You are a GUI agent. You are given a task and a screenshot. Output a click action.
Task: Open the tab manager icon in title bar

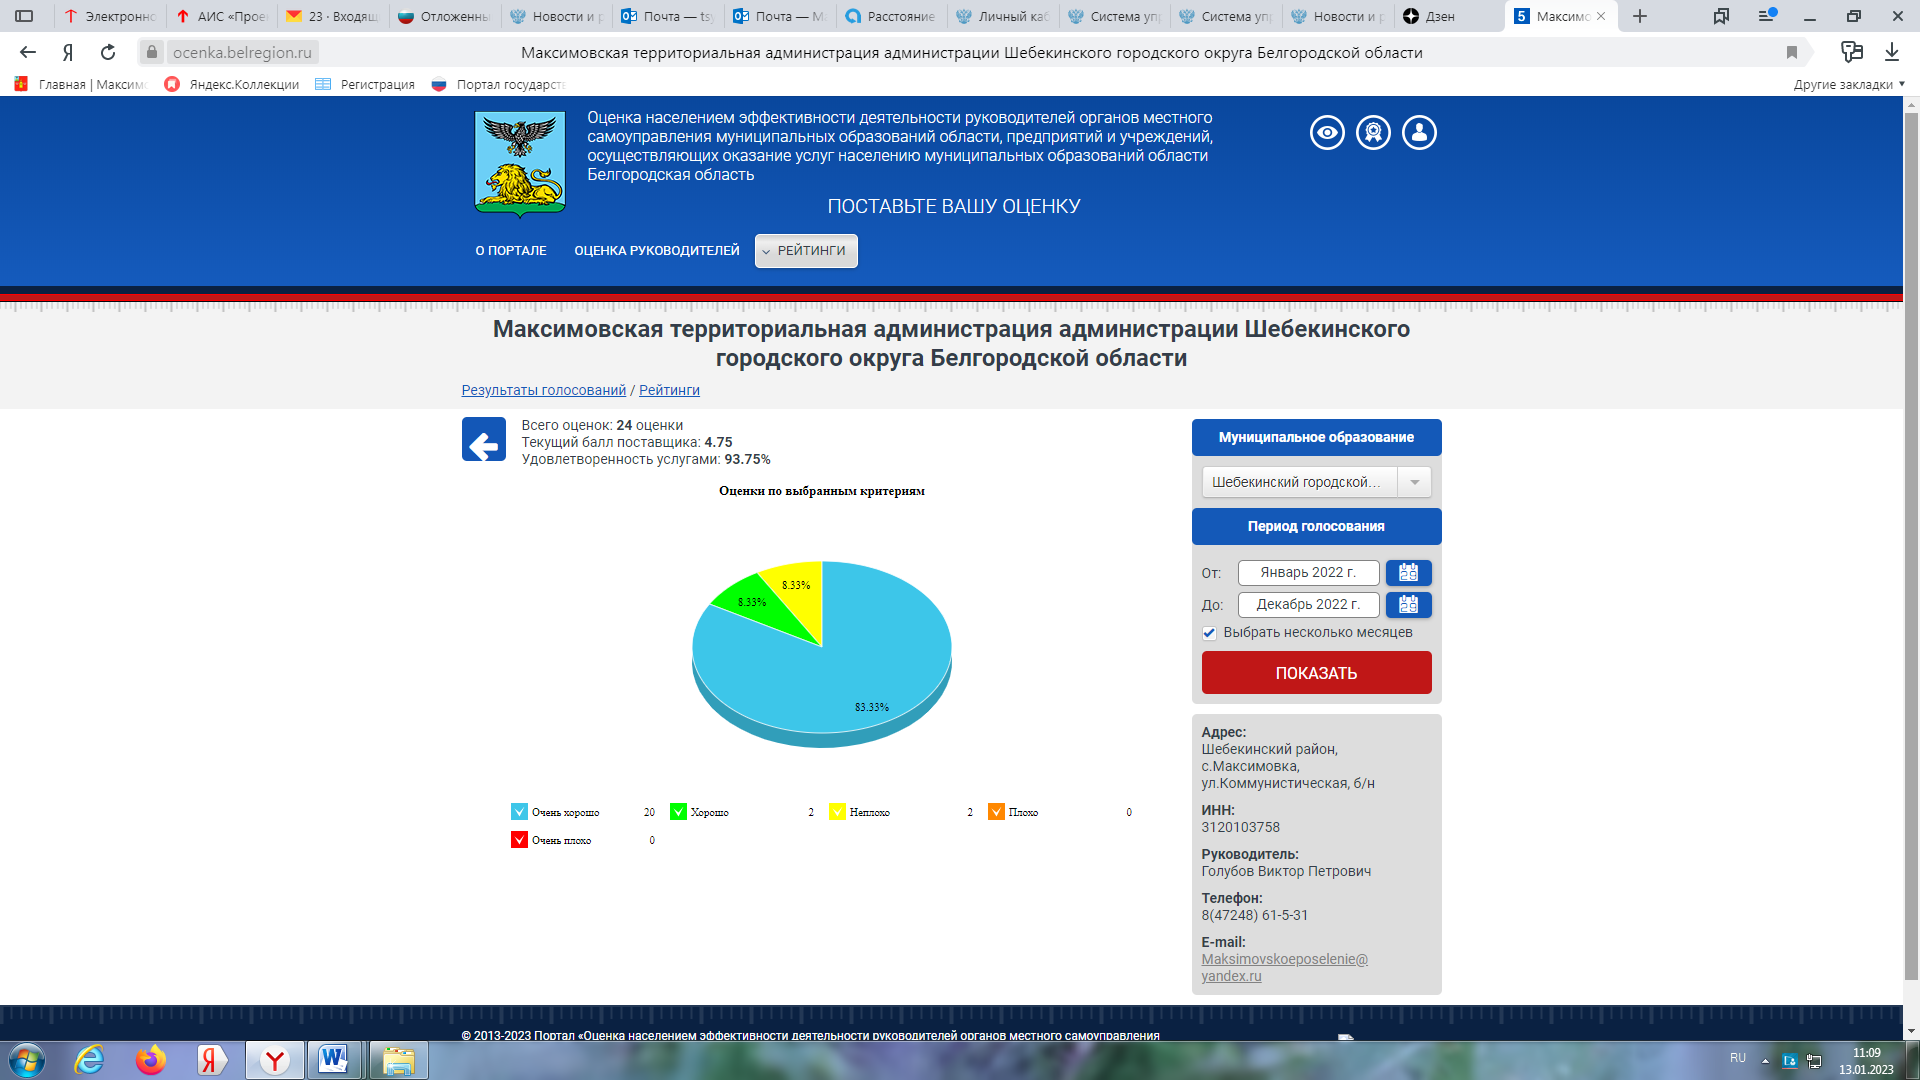click(1721, 16)
